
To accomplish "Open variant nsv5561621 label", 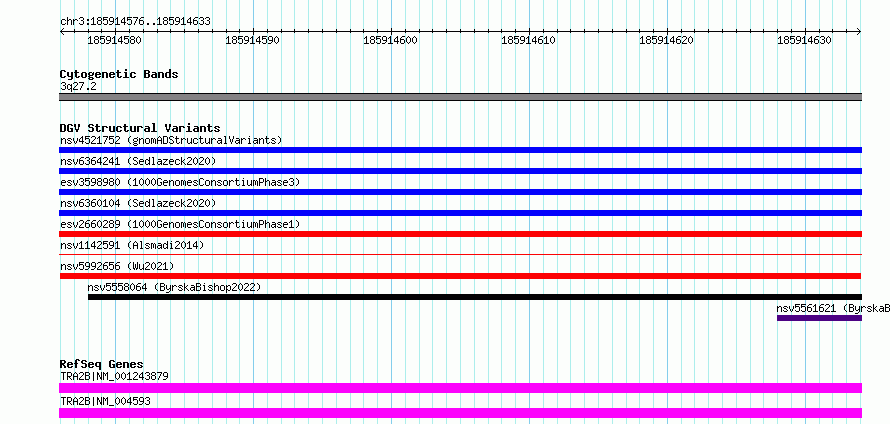I will (833, 308).
